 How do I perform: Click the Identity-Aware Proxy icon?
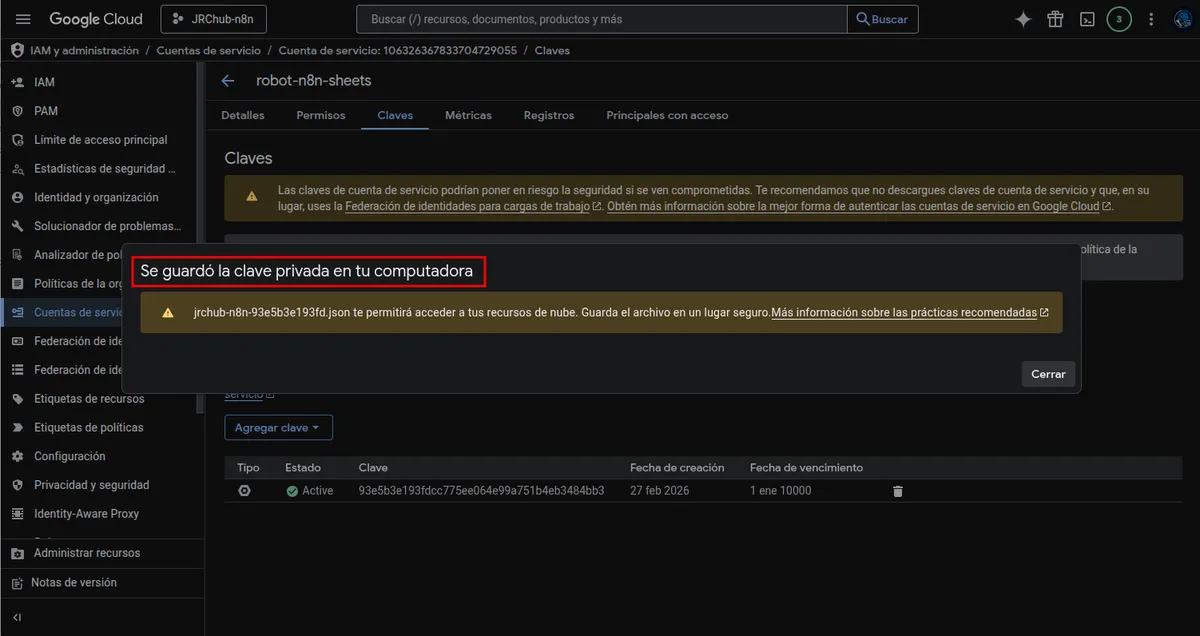17,514
